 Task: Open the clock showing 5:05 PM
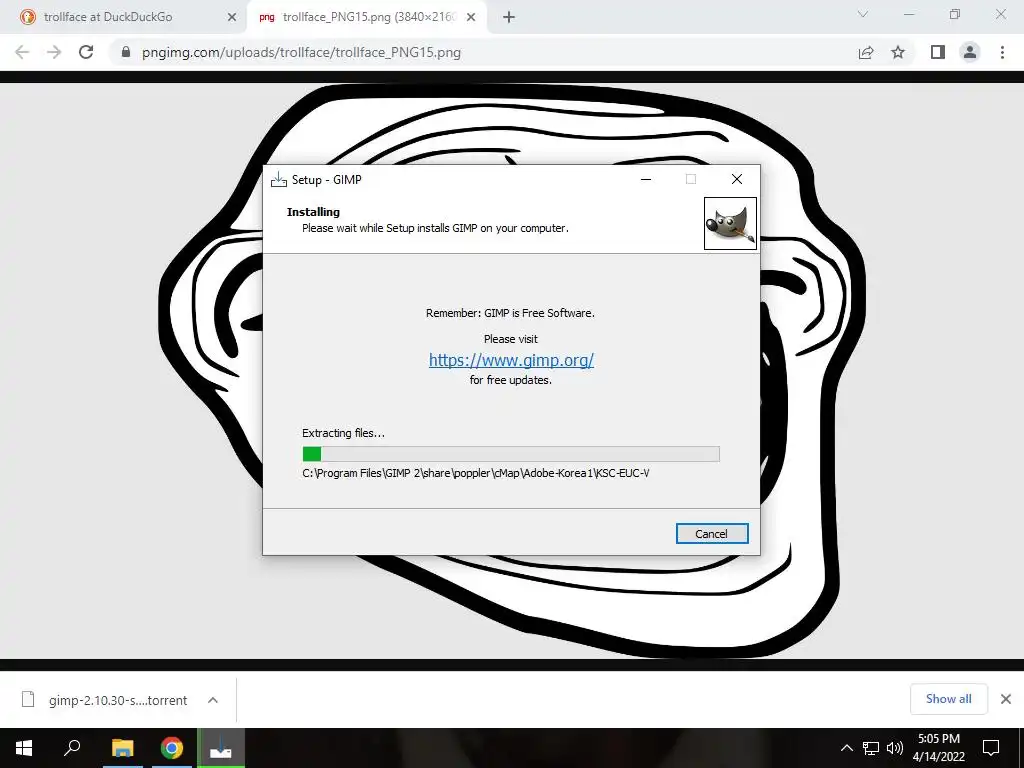point(938,748)
